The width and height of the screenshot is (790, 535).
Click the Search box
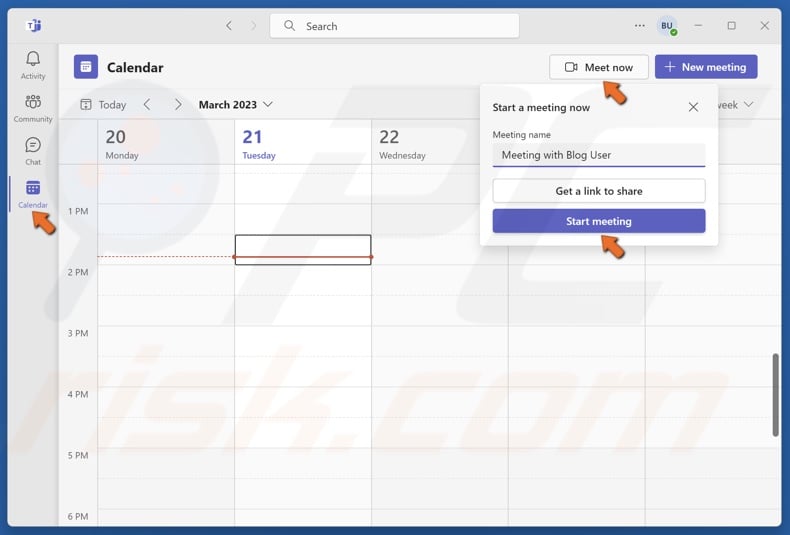tap(394, 26)
